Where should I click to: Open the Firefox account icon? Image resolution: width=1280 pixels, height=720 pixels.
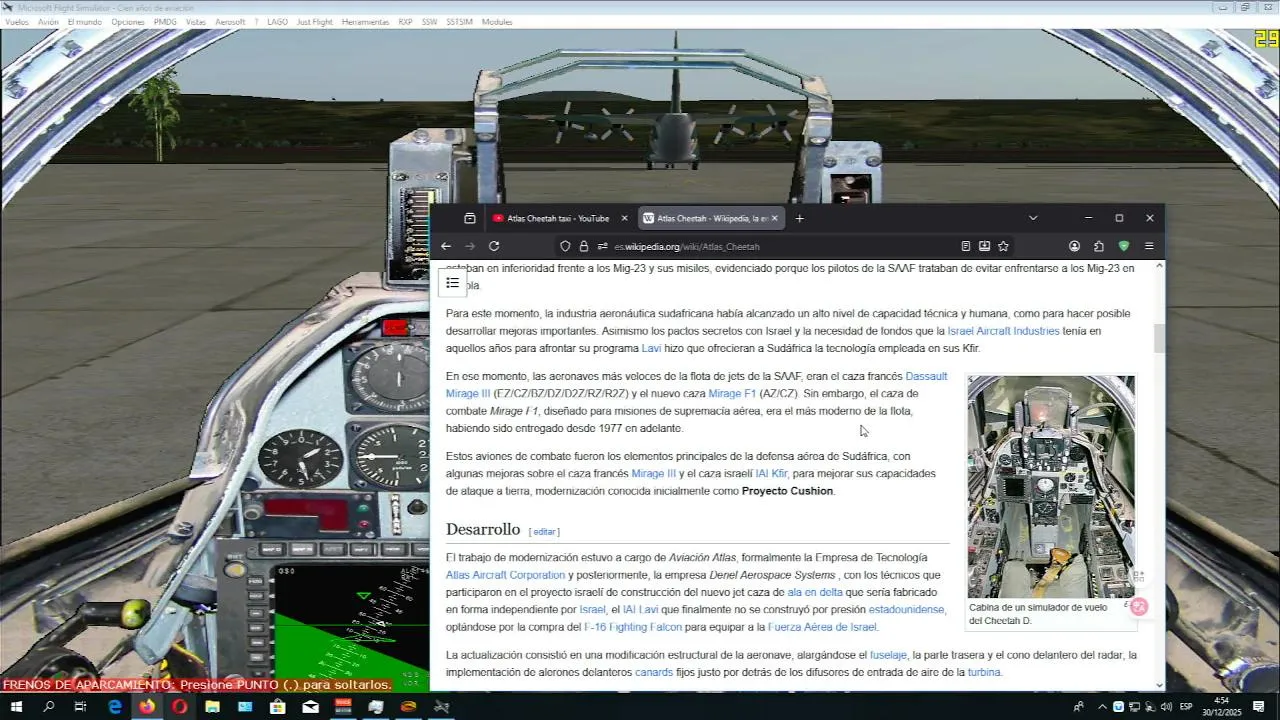pyautogui.click(x=1074, y=246)
